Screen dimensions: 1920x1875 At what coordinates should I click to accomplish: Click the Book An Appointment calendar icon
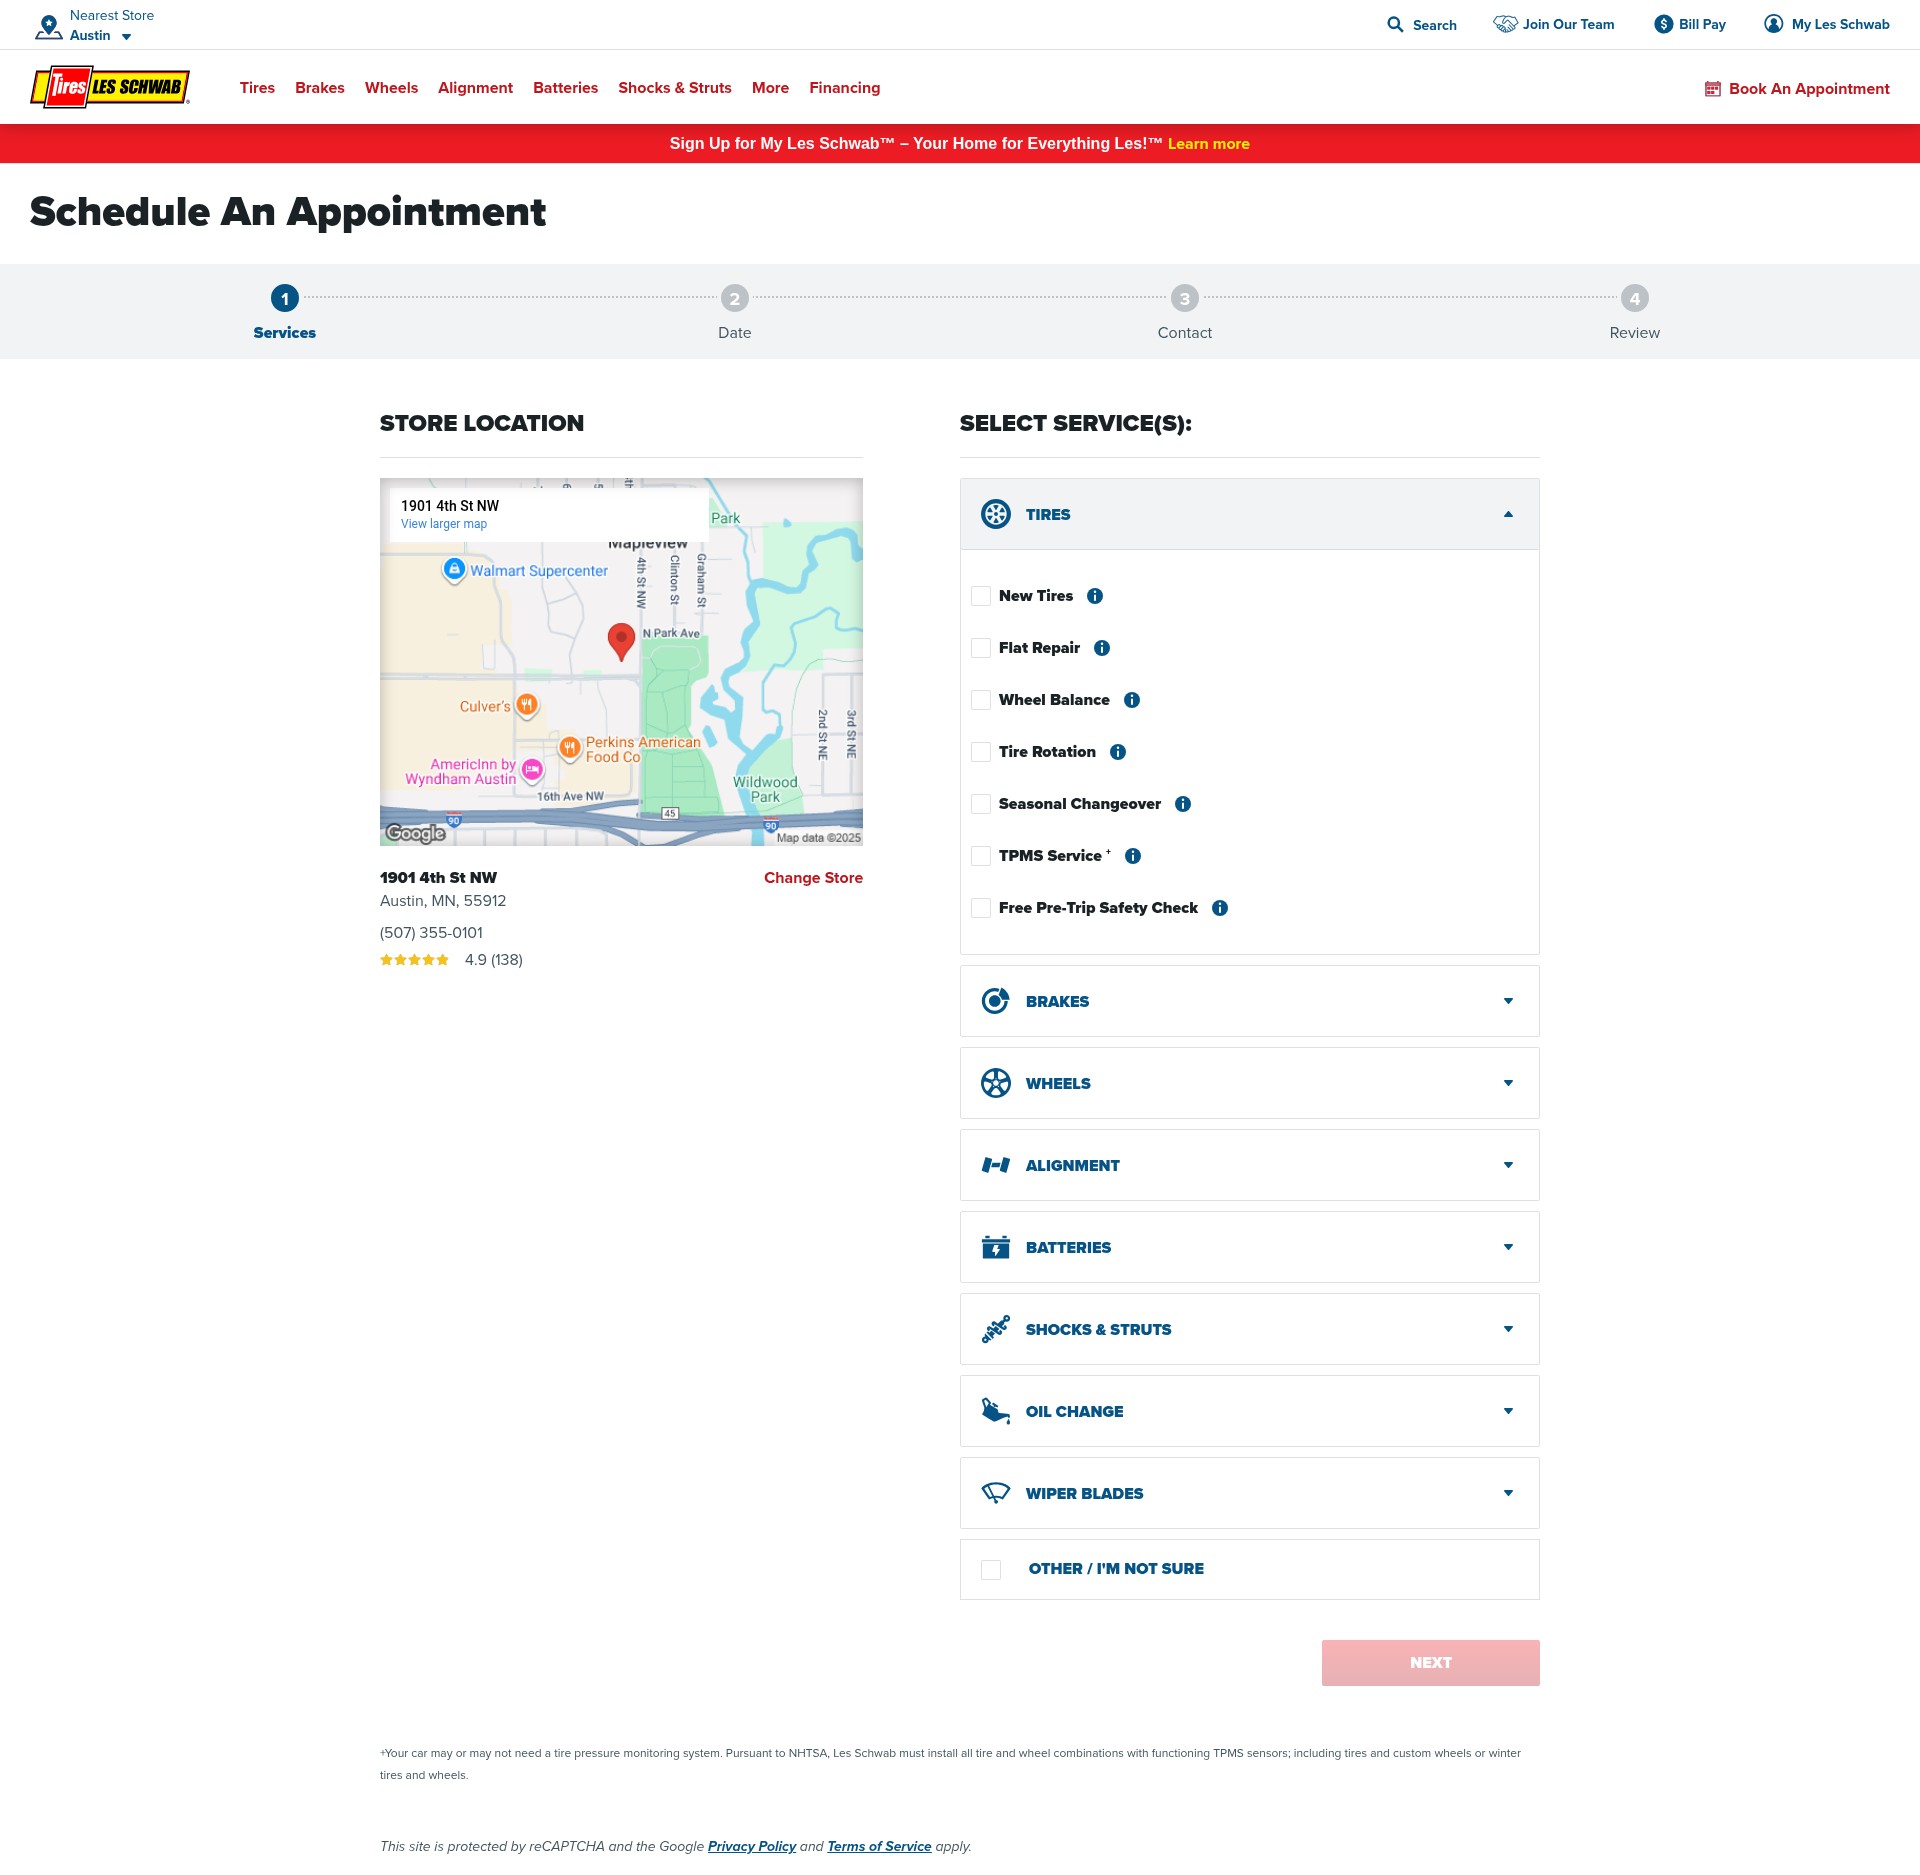pos(1713,89)
